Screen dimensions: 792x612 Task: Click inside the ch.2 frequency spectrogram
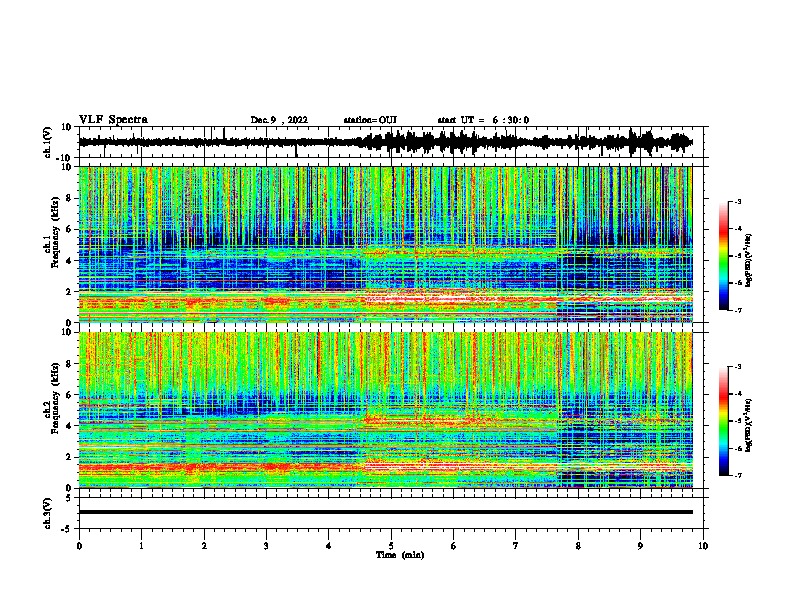tap(386, 410)
